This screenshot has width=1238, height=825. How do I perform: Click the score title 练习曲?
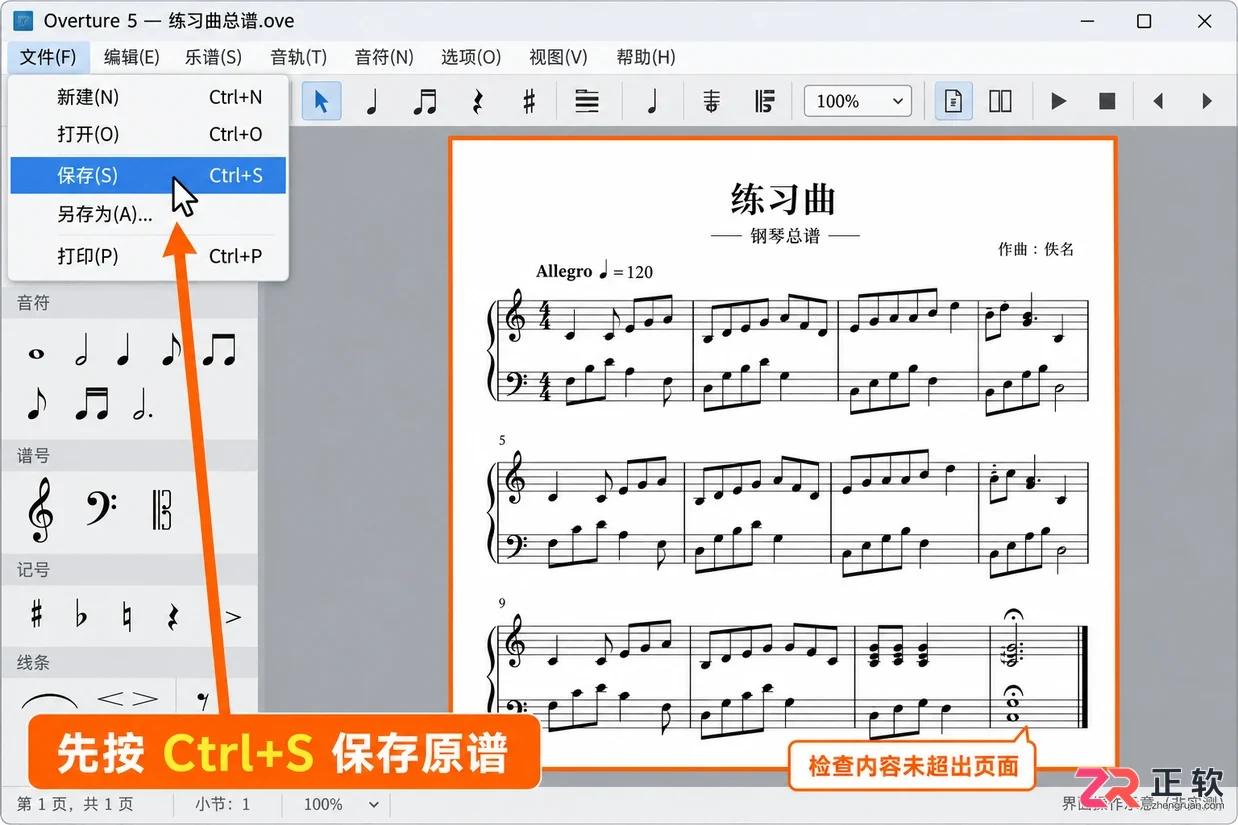[784, 198]
